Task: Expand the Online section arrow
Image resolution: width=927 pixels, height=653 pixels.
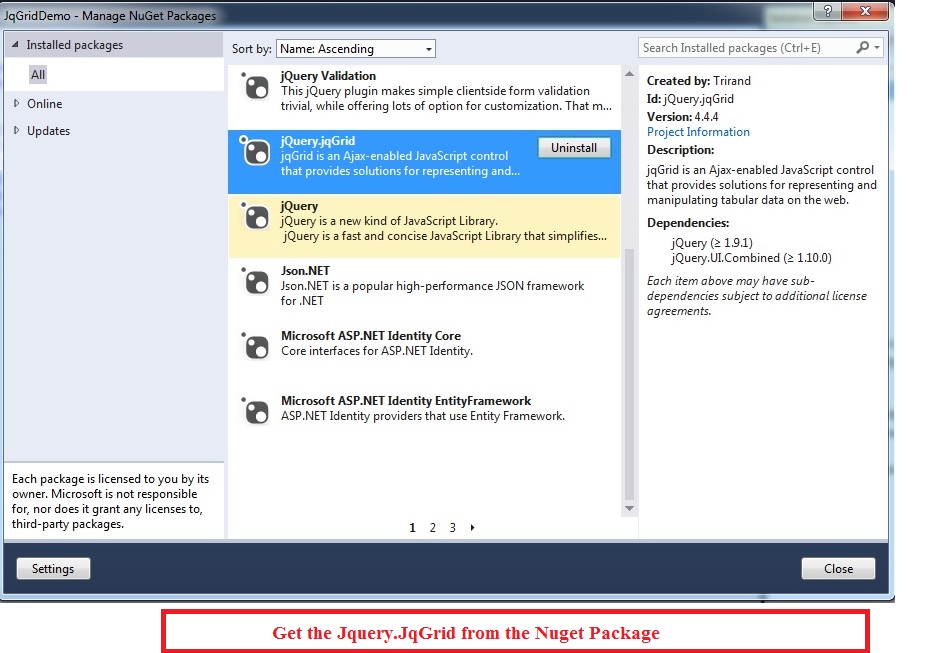Action: [17, 103]
